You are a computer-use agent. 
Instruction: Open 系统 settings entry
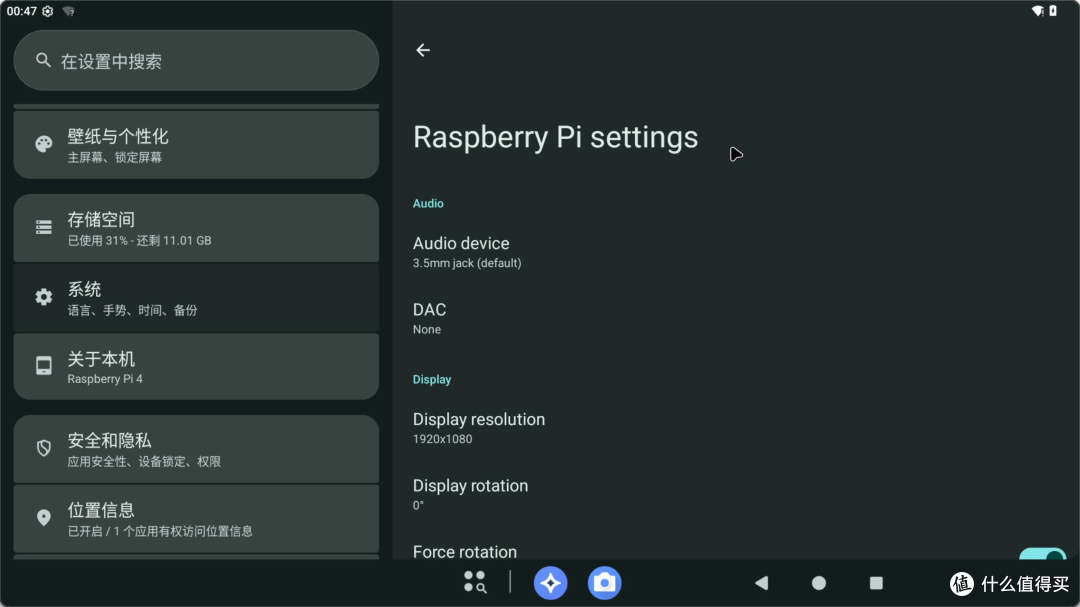pyautogui.click(x=196, y=298)
